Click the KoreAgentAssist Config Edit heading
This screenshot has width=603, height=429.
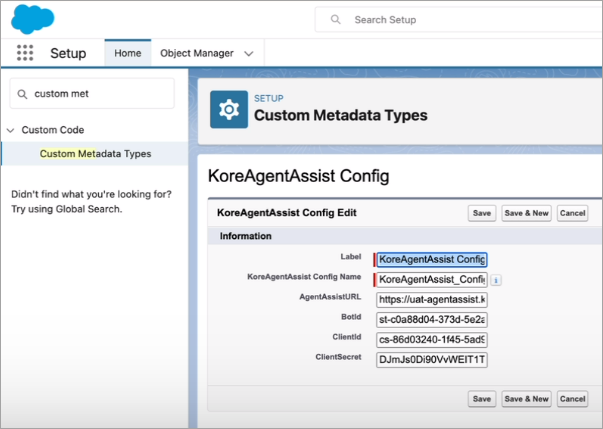(x=287, y=213)
